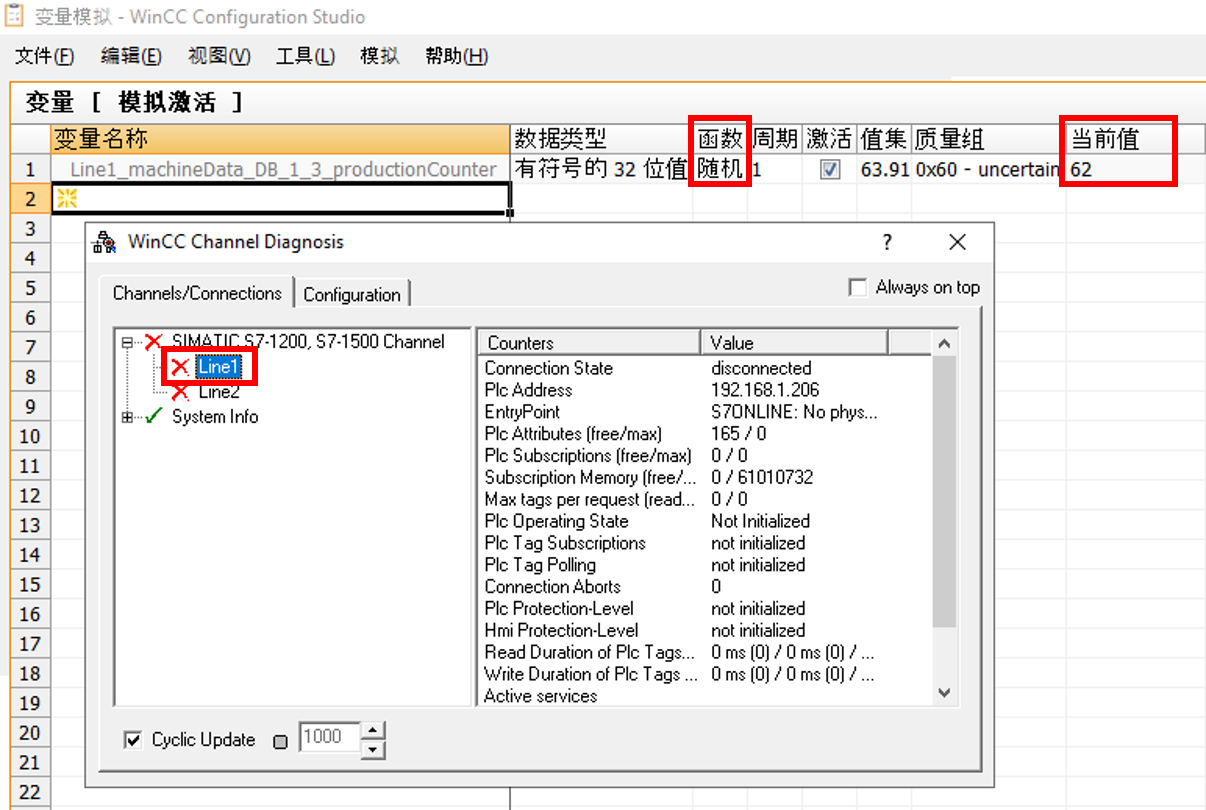Open the 文件(F) menu
Screen dimensions: 1206x810
45,56
